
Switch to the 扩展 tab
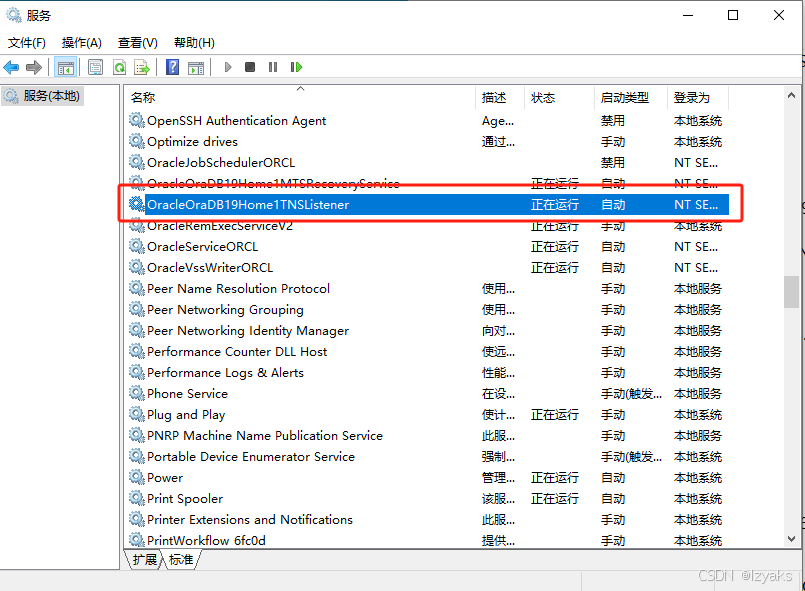pyautogui.click(x=144, y=559)
